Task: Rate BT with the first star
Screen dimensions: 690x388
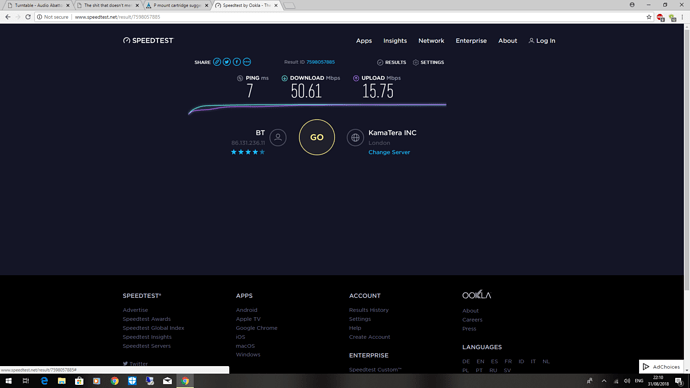Action: coord(234,152)
